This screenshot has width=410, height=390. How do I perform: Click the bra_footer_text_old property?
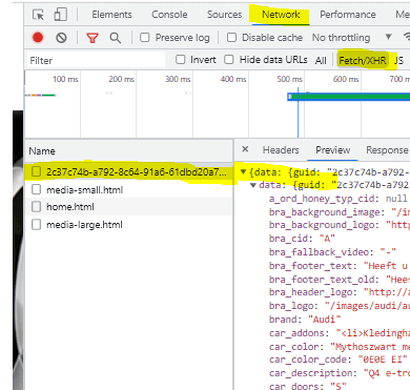tap(339, 279)
